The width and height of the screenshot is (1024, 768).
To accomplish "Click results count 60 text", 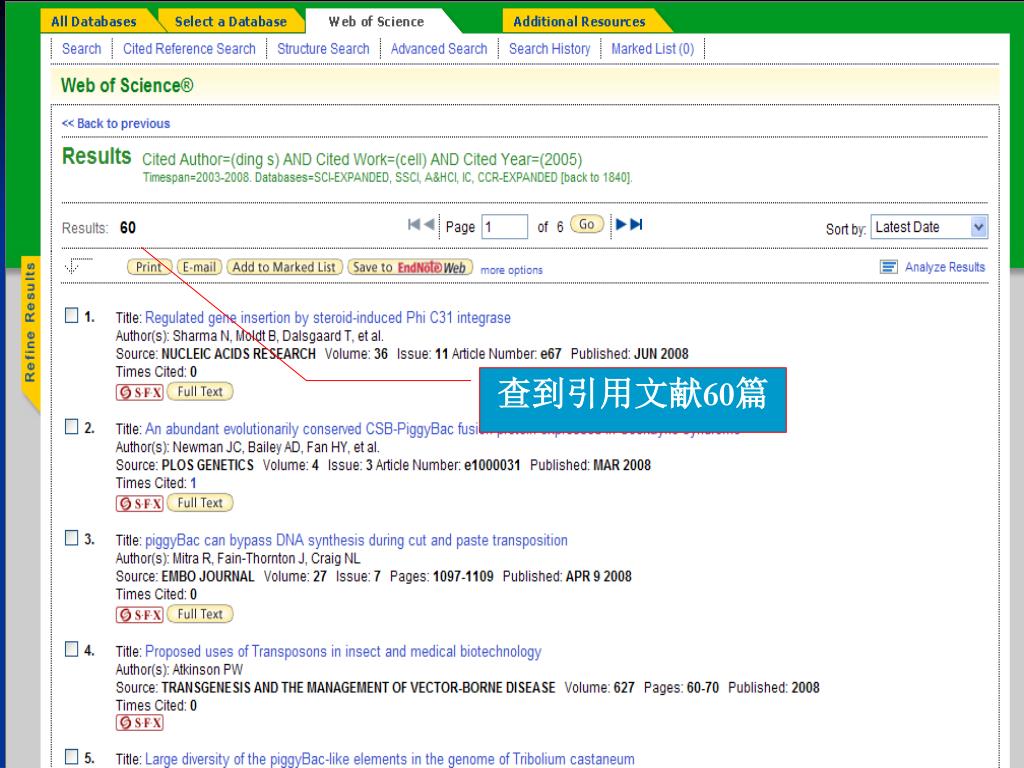I will pos(127,228).
